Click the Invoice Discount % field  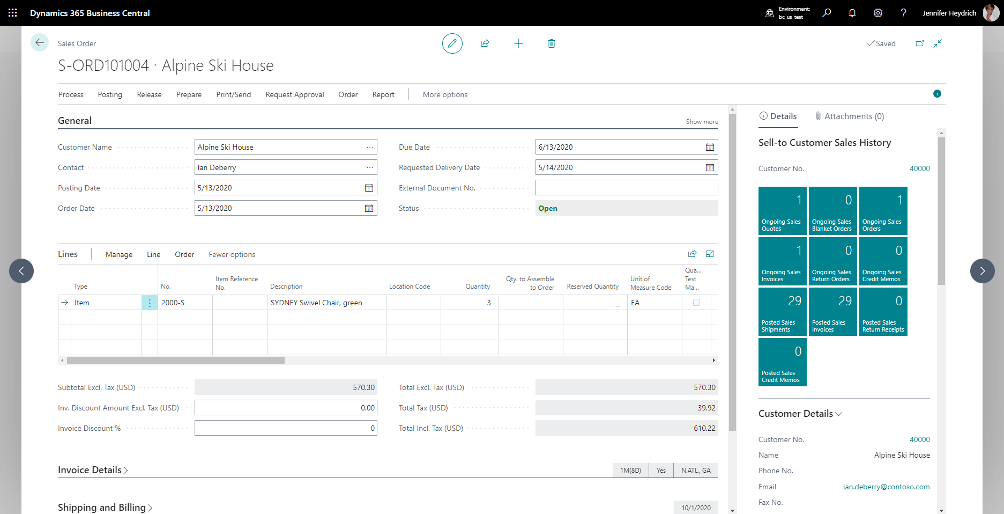tap(286, 428)
